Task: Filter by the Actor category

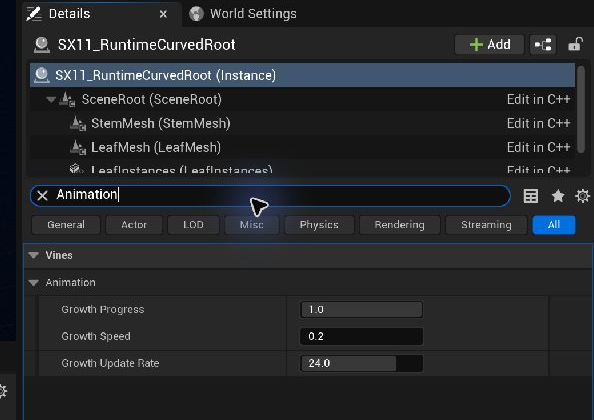Action: pos(134,225)
